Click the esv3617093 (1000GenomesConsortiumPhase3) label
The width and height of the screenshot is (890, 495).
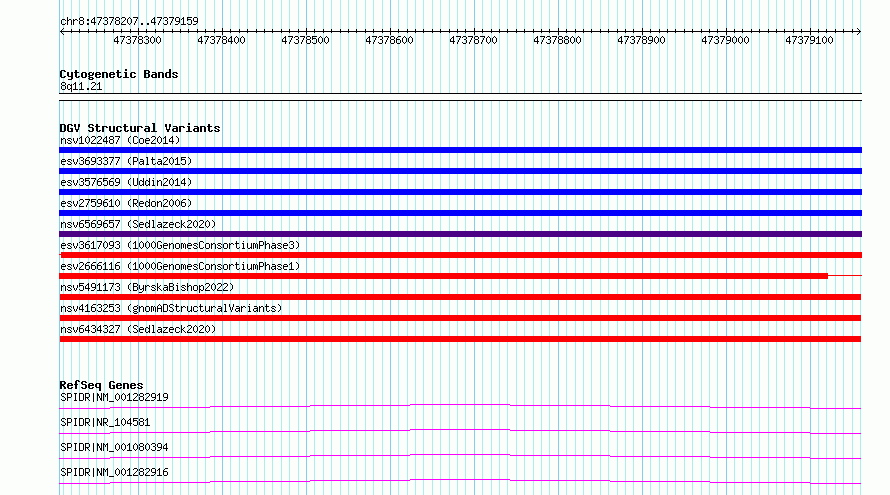[x=180, y=245]
